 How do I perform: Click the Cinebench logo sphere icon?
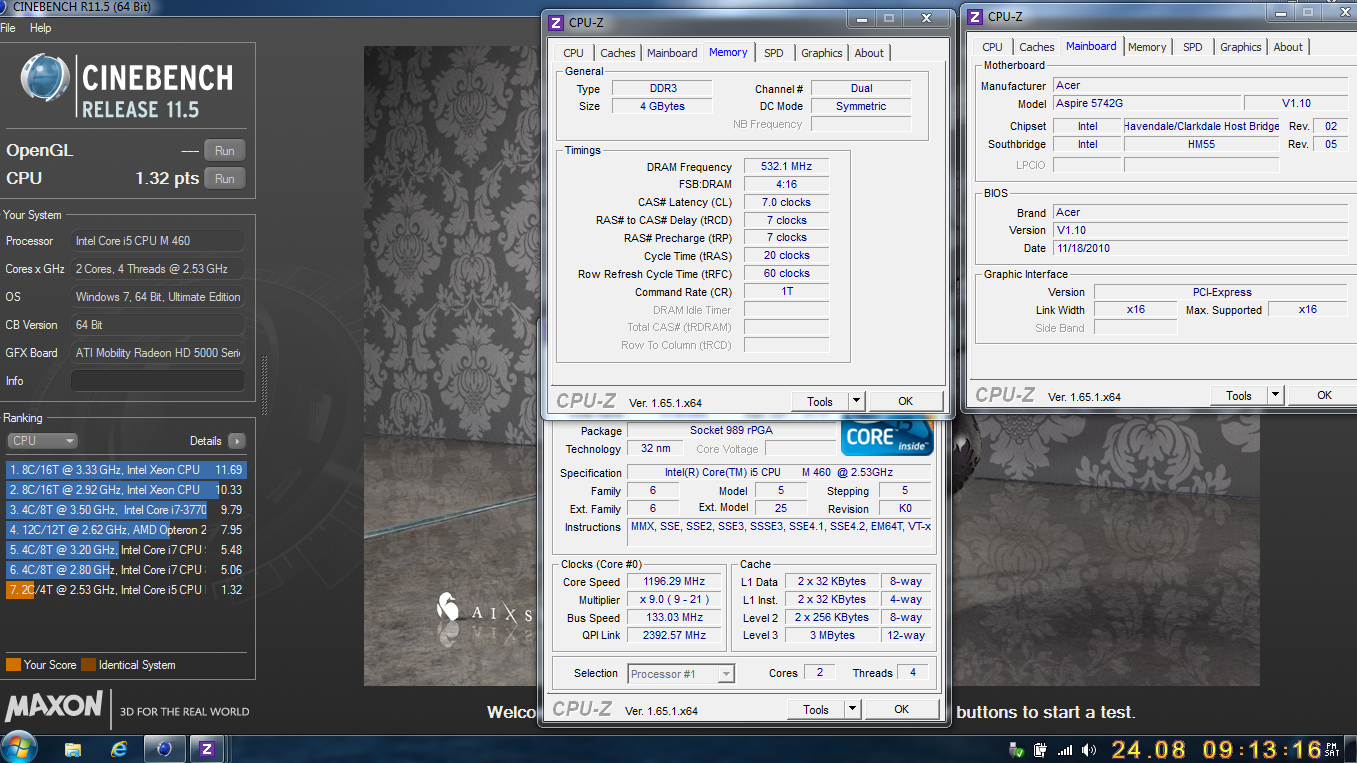46,79
